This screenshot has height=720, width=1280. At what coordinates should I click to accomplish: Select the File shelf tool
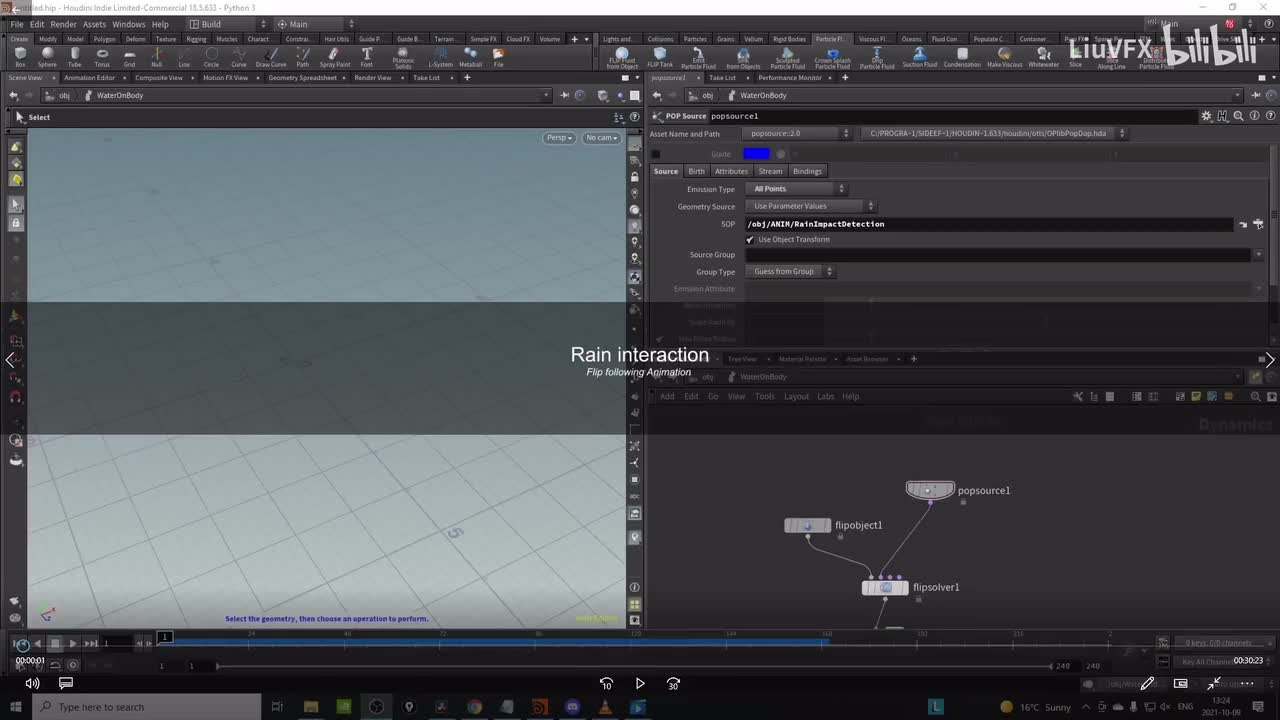tap(498, 57)
